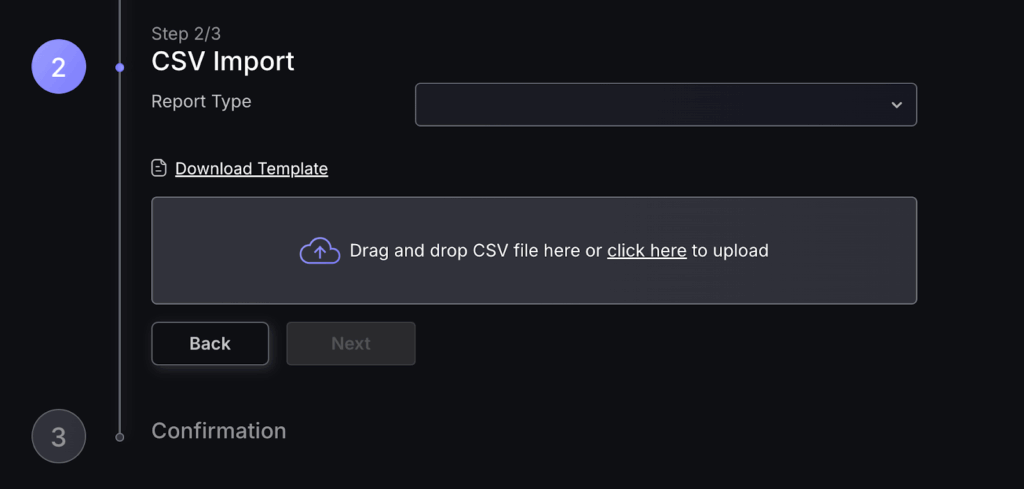Expand the Report Type dropdown chevron

(896, 105)
